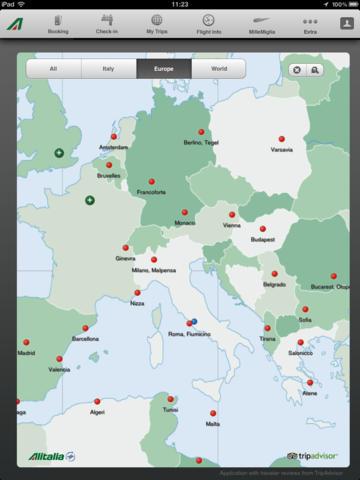Tap the Roma, Fiumicino label
The width and height of the screenshot is (360, 480).
click(x=189, y=334)
